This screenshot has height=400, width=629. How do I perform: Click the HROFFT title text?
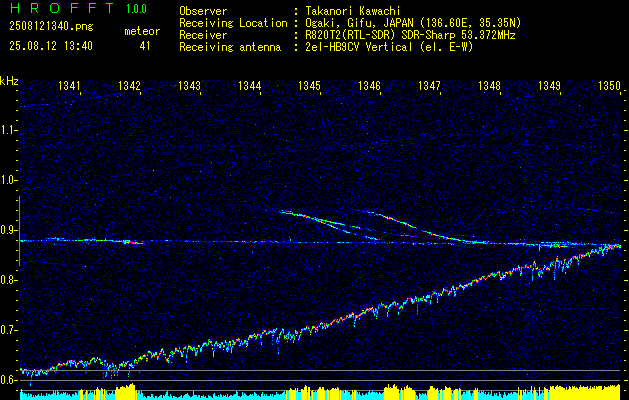click(x=62, y=8)
